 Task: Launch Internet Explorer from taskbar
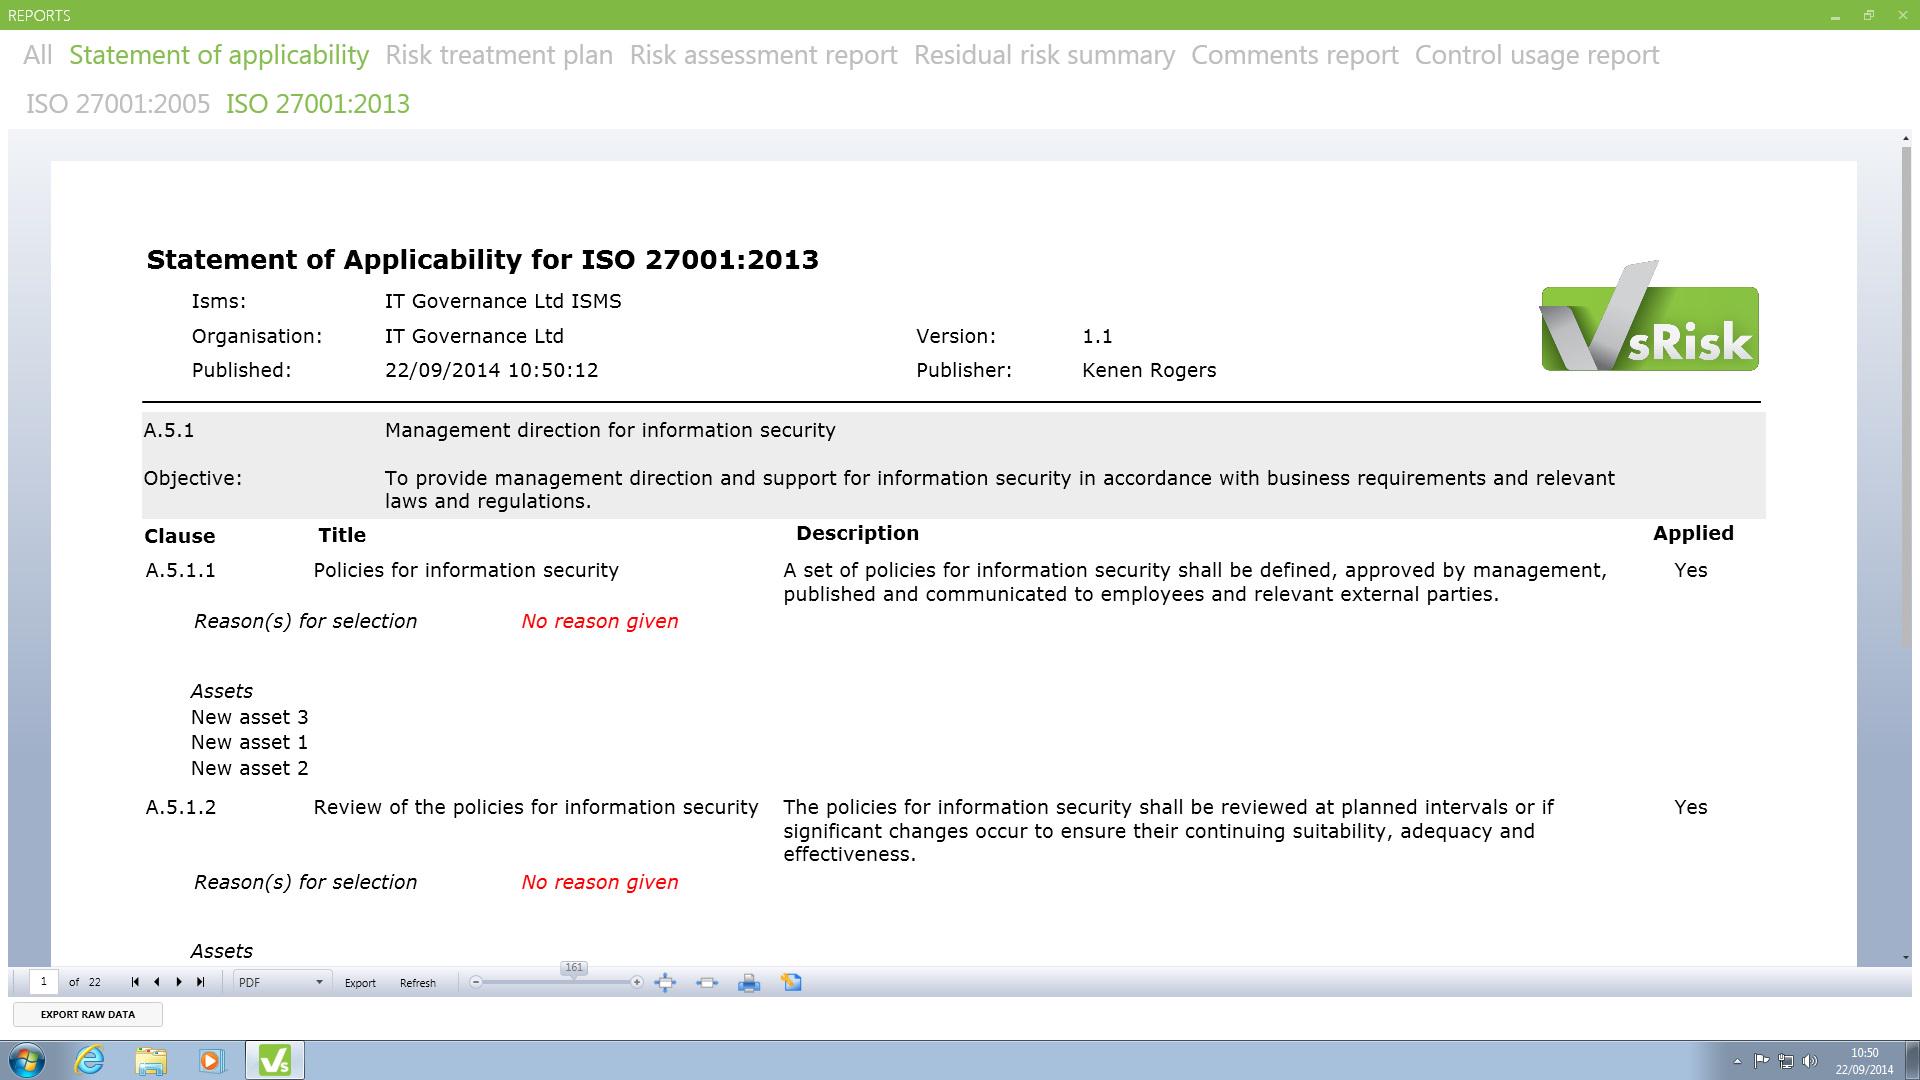[90, 1060]
